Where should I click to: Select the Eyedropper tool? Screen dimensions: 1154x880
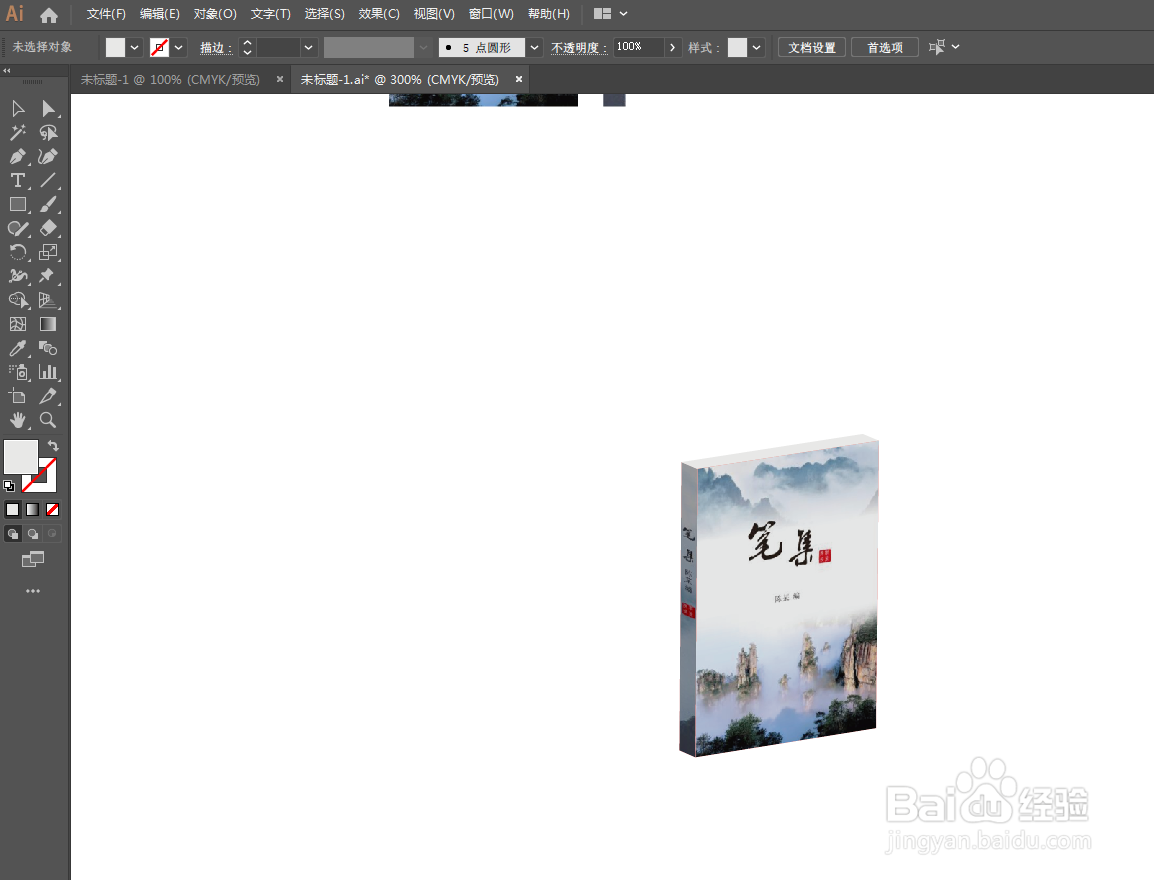pyautogui.click(x=18, y=348)
